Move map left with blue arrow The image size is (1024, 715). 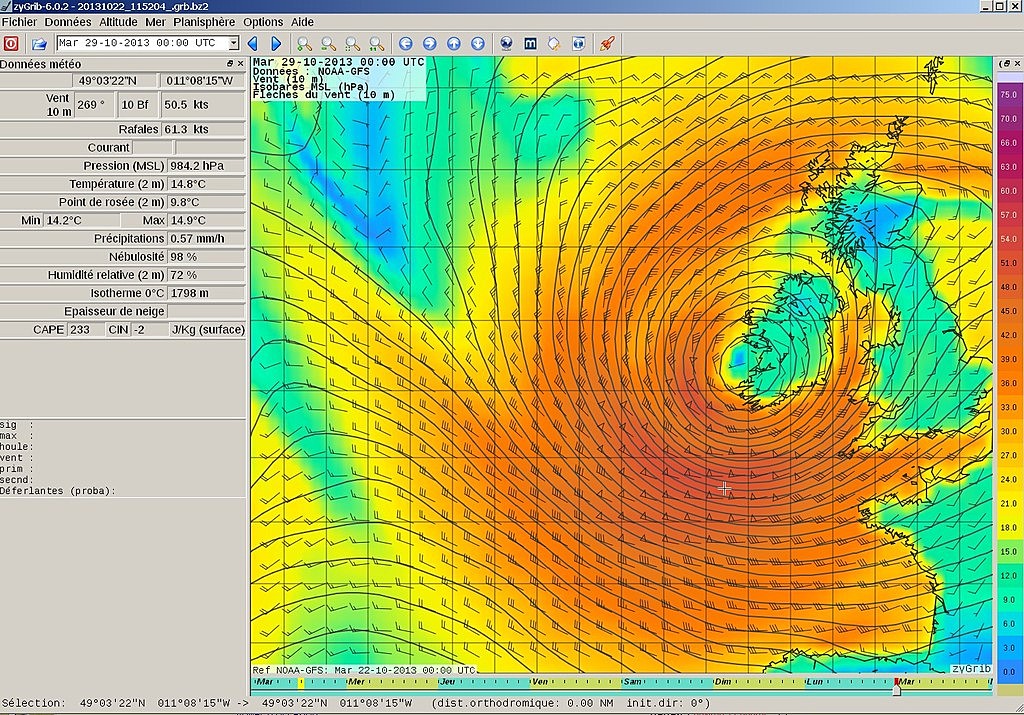406,44
